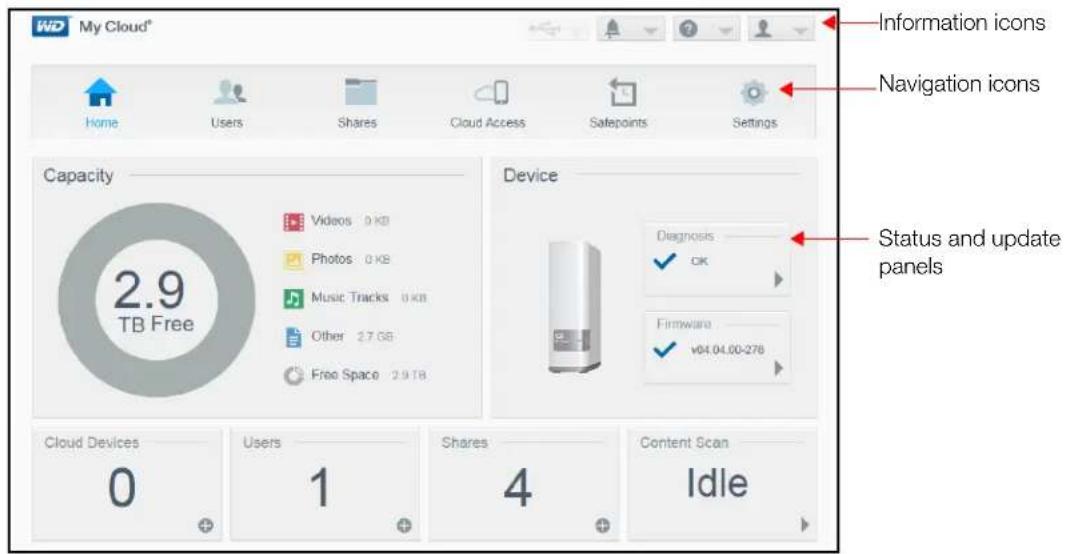The width and height of the screenshot is (1067, 554).
Task: Click the firmware version v04.04.00-278
Action: coord(727,350)
